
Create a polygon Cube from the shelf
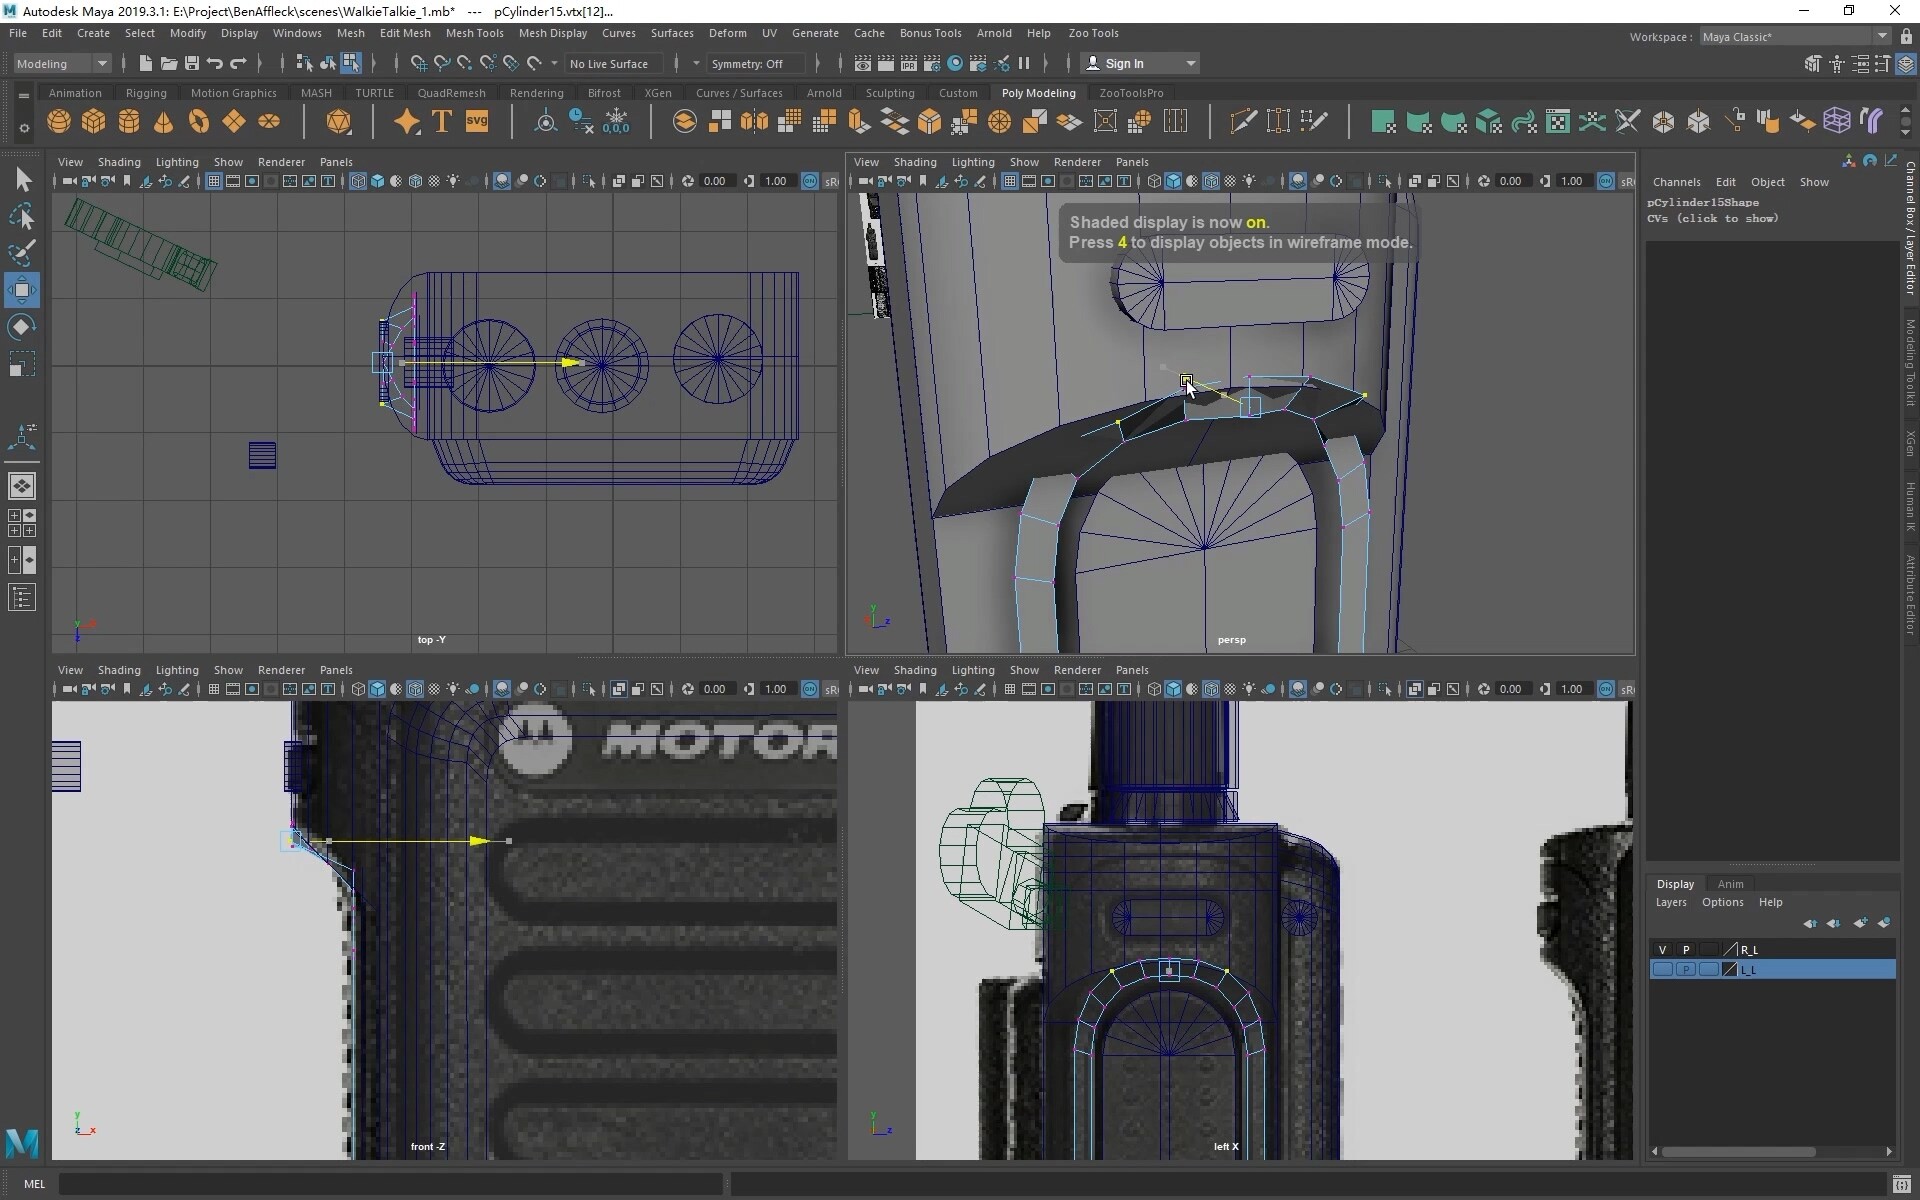tap(93, 121)
